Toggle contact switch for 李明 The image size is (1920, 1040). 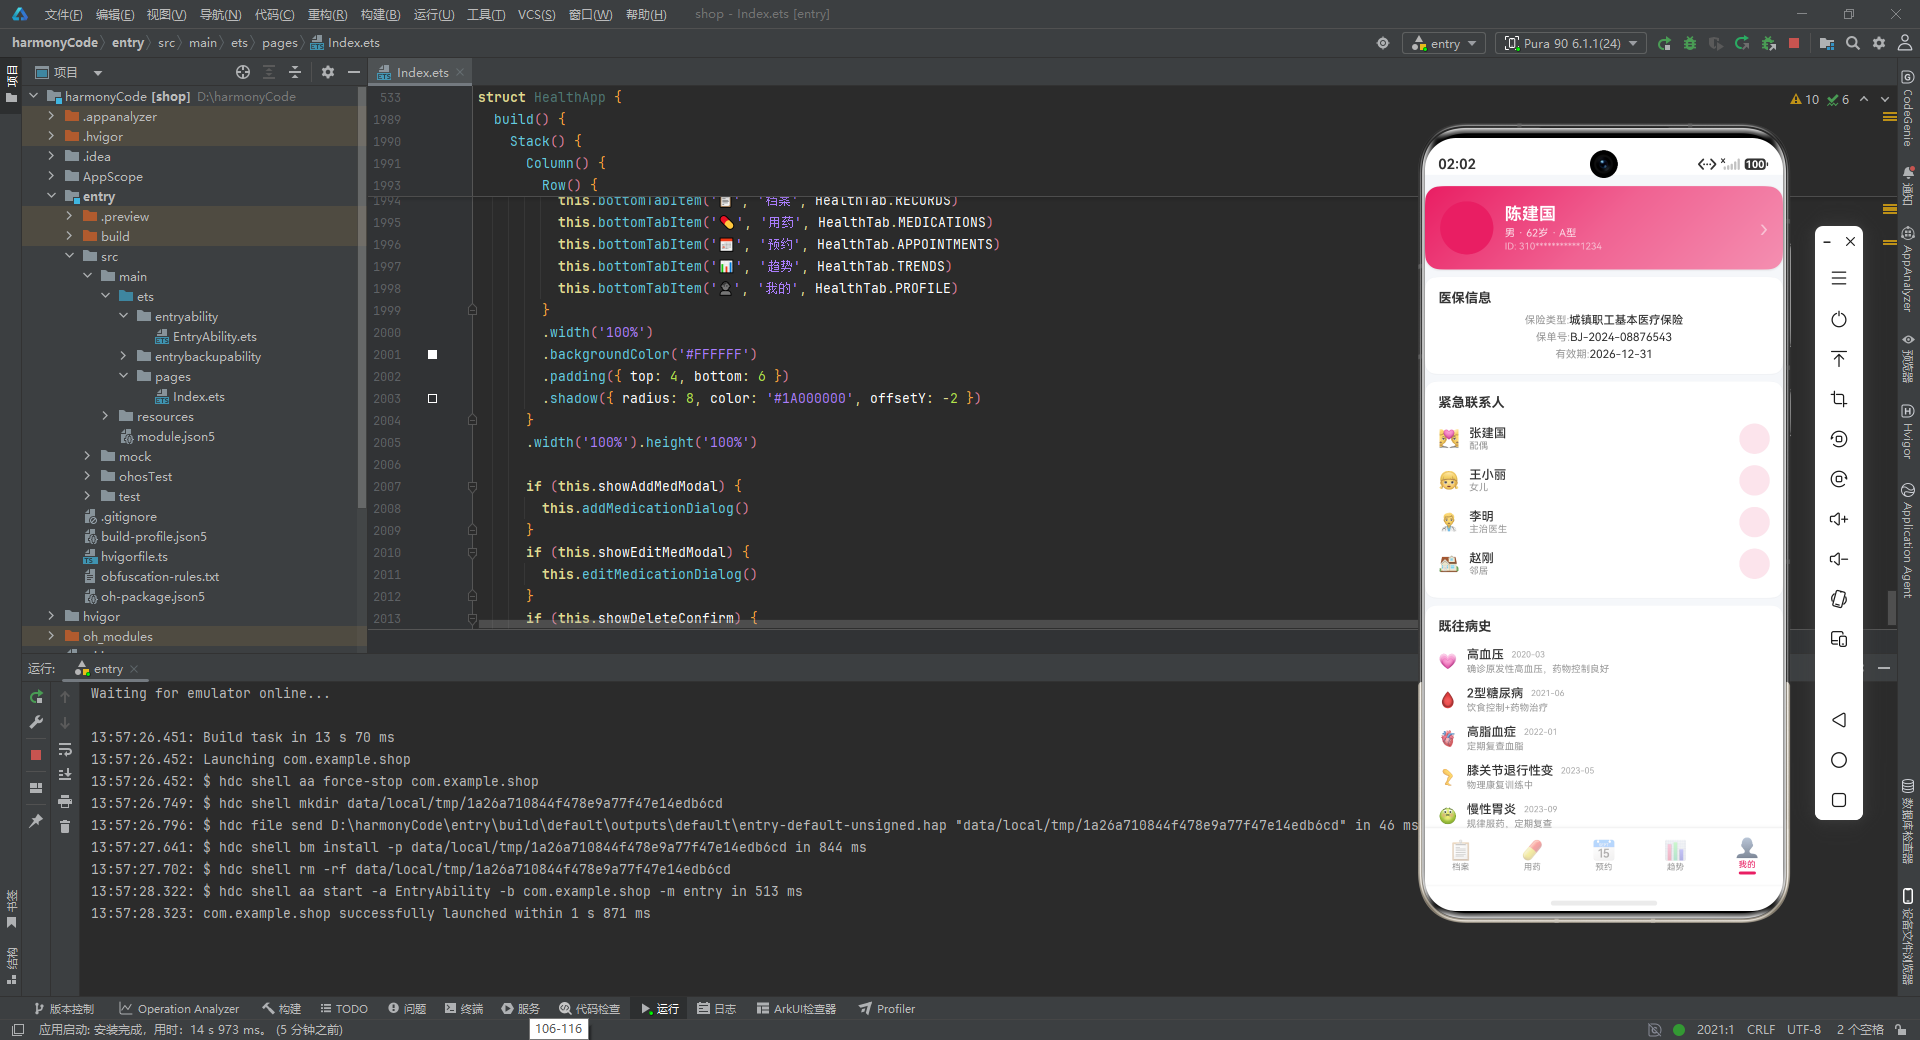point(1754,522)
